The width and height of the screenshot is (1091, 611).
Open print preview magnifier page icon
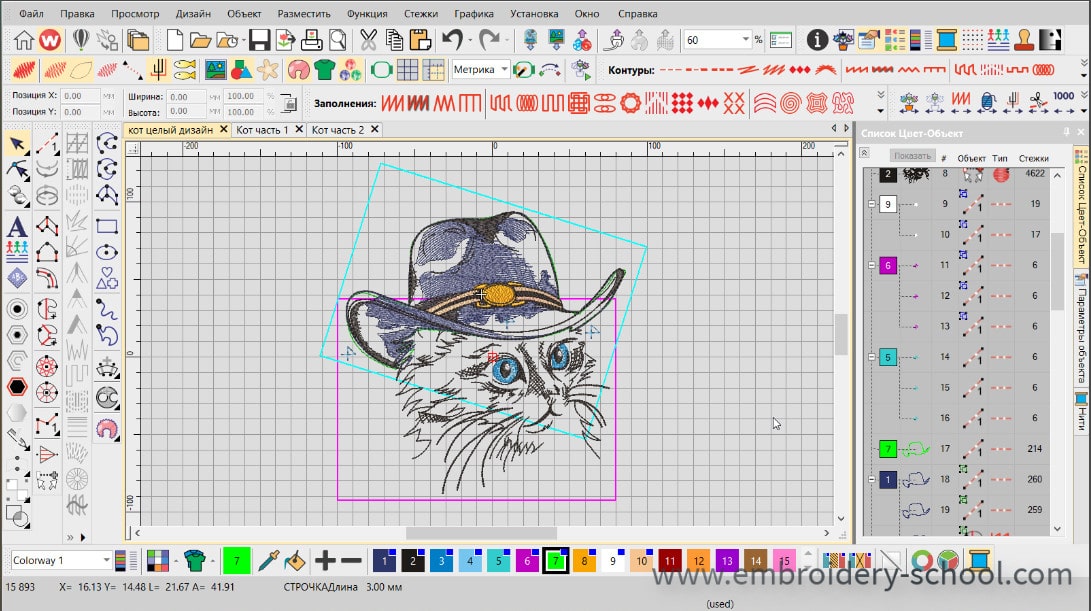337,40
